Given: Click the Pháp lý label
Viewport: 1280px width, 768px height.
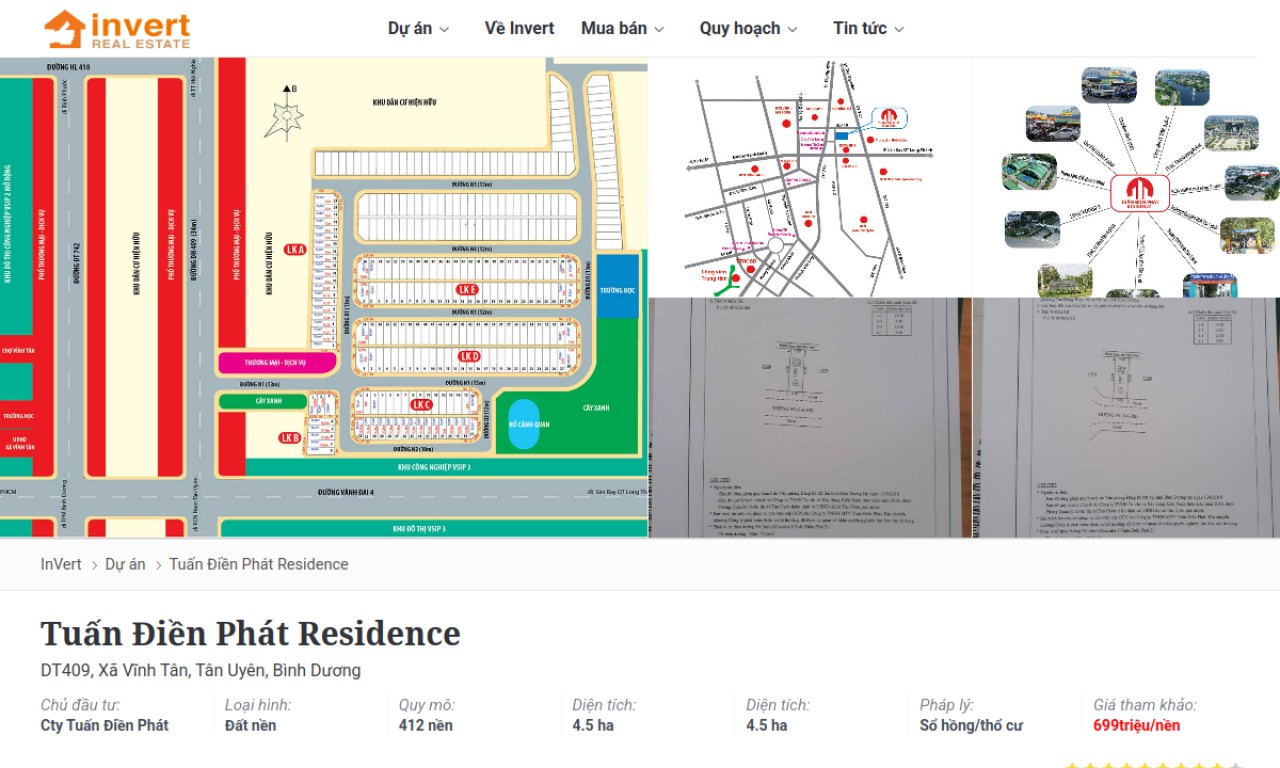Looking at the screenshot, I should pyautogui.click(x=947, y=705).
